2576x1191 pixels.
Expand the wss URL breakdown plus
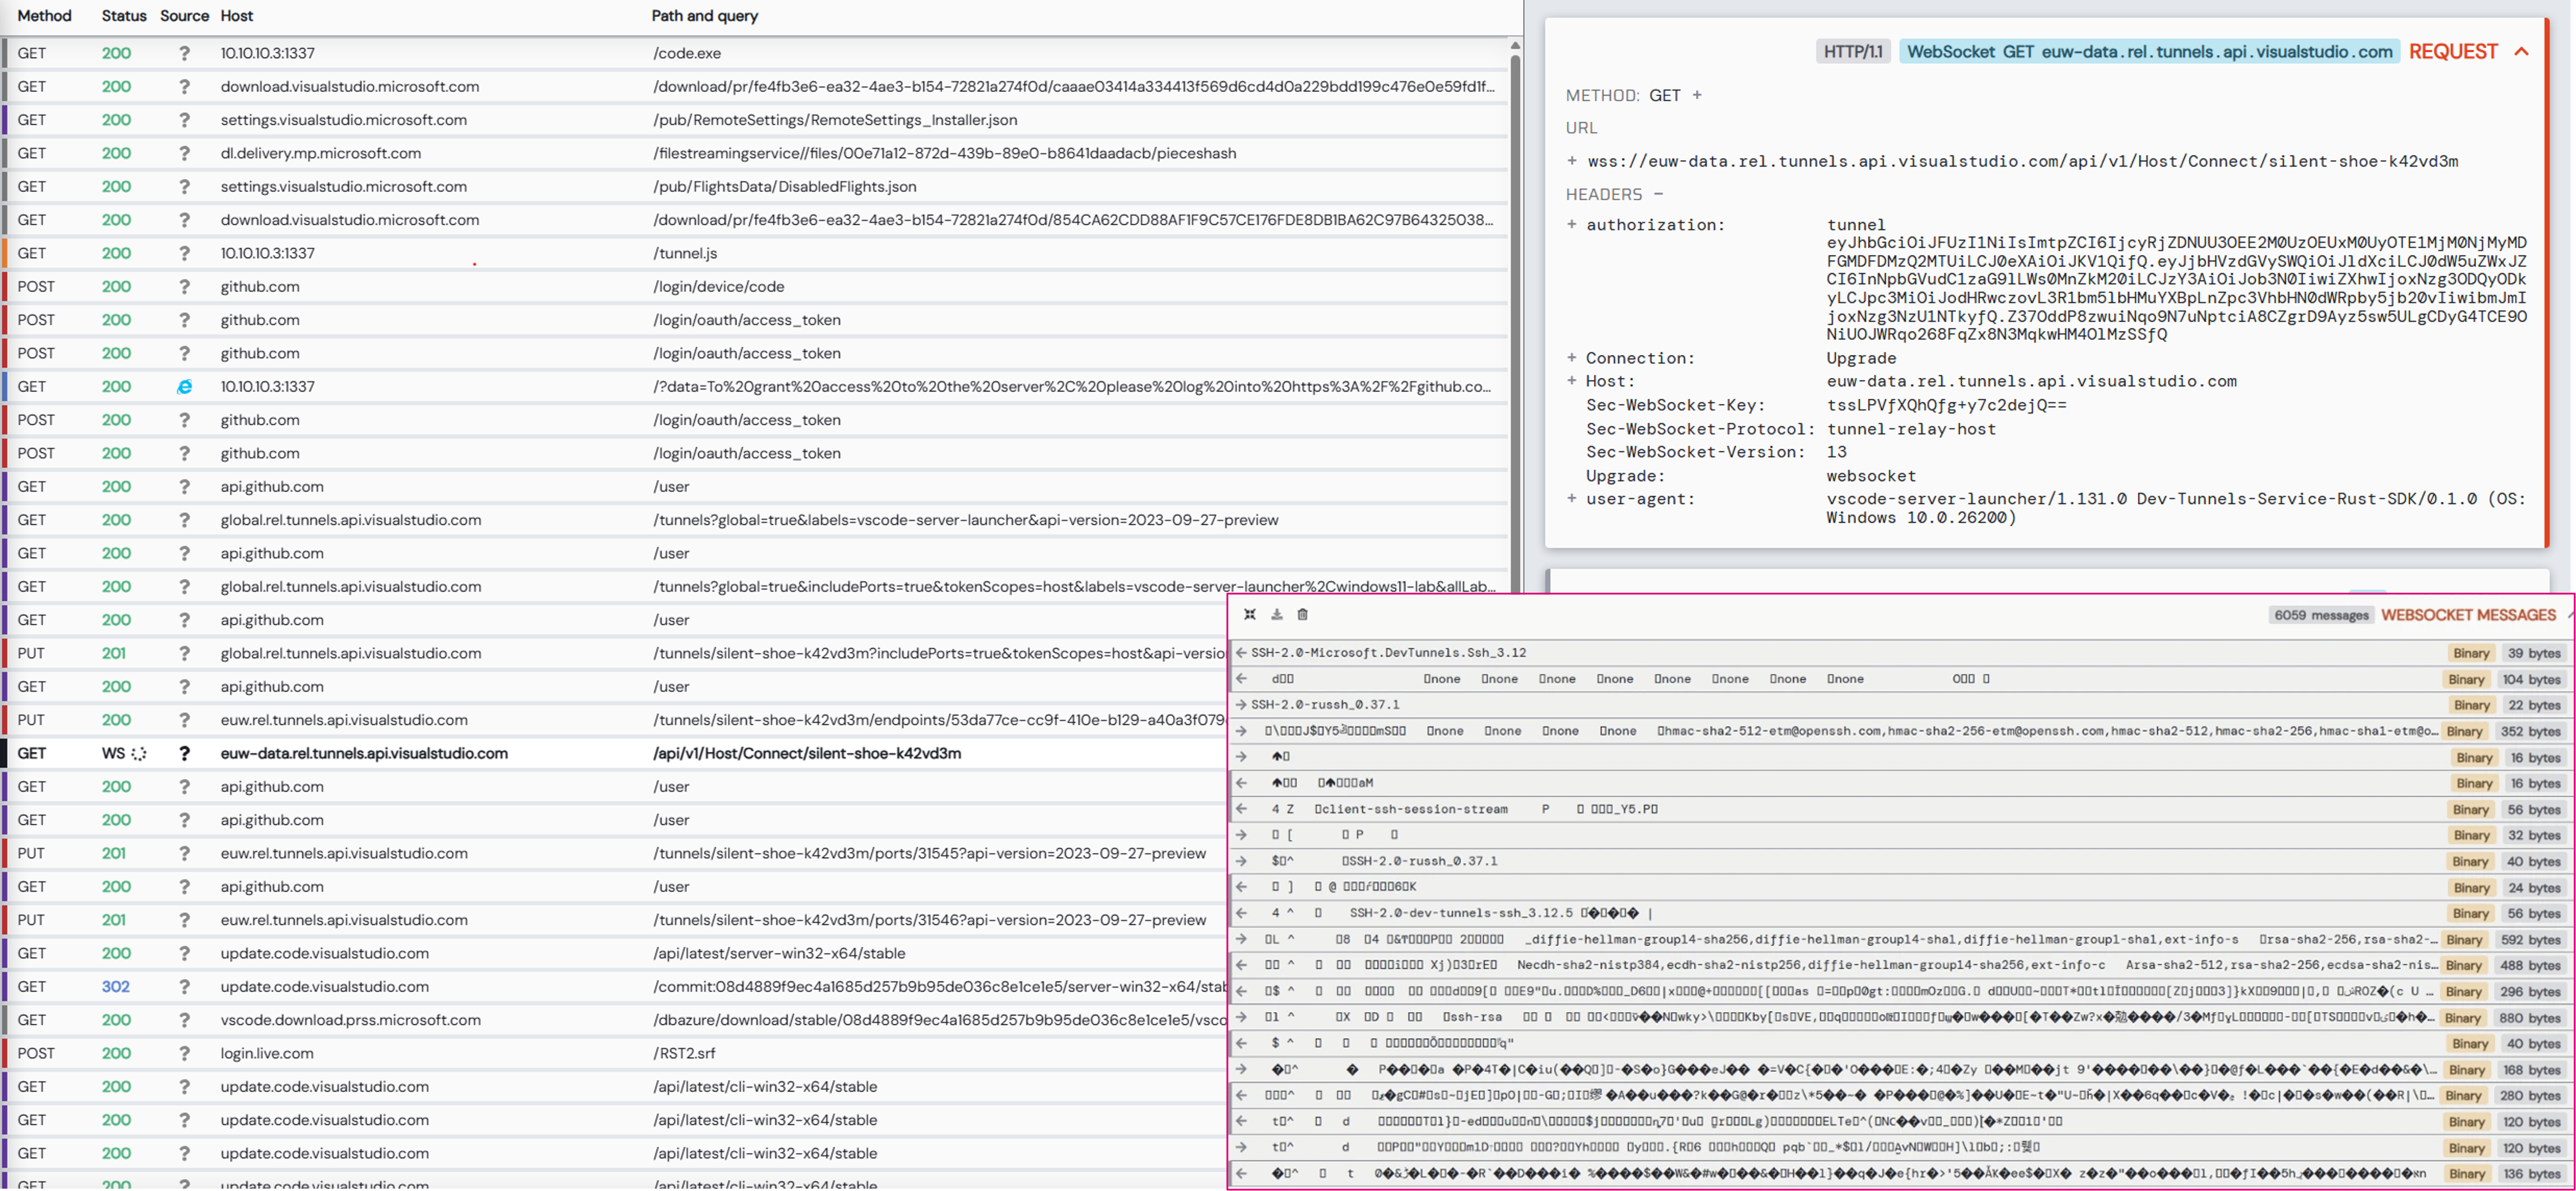click(1572, 162)
